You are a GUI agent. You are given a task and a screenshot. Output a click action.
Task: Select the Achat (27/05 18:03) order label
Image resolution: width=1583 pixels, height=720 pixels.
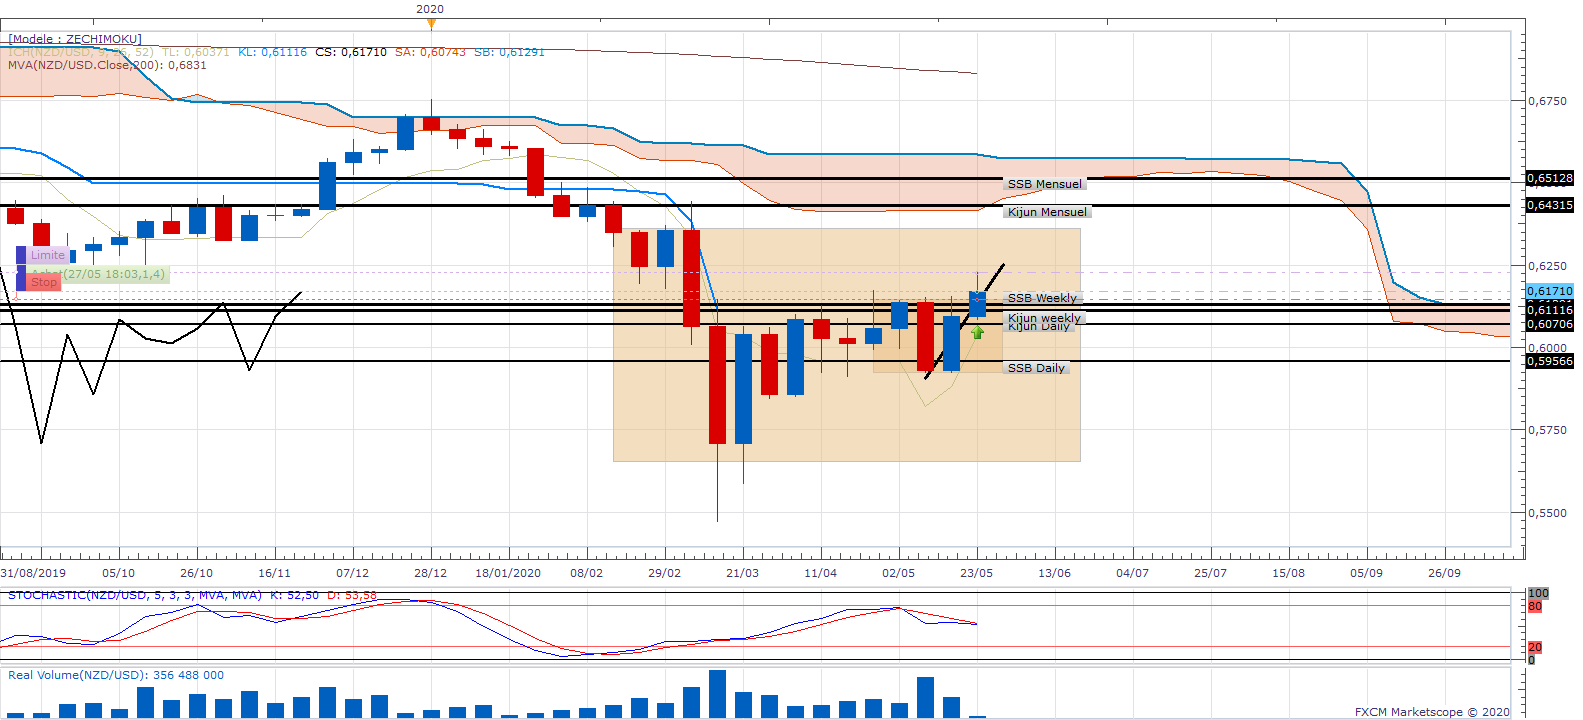97,274
